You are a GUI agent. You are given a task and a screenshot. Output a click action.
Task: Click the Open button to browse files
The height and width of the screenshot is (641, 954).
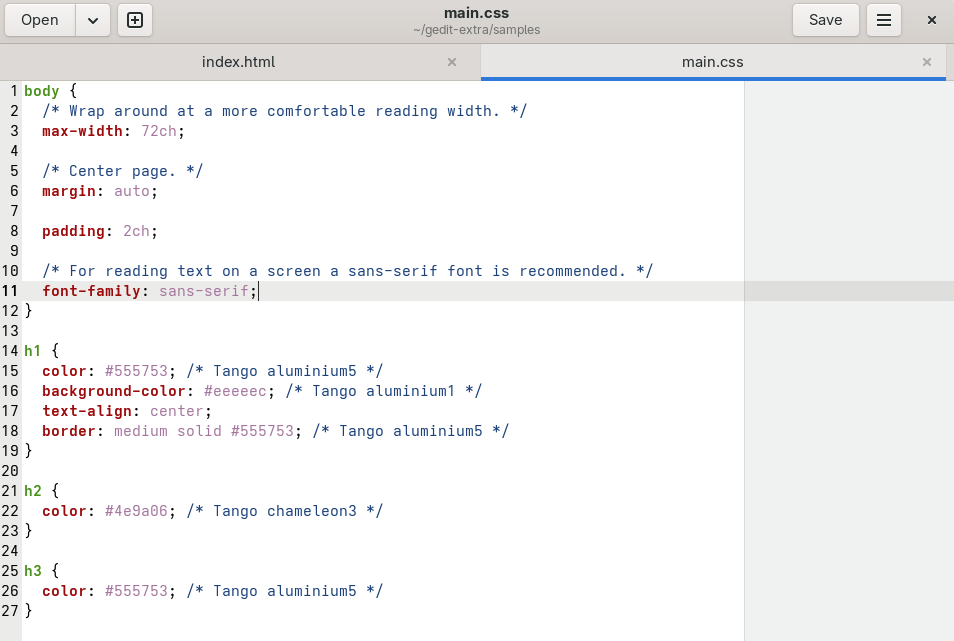39,19
